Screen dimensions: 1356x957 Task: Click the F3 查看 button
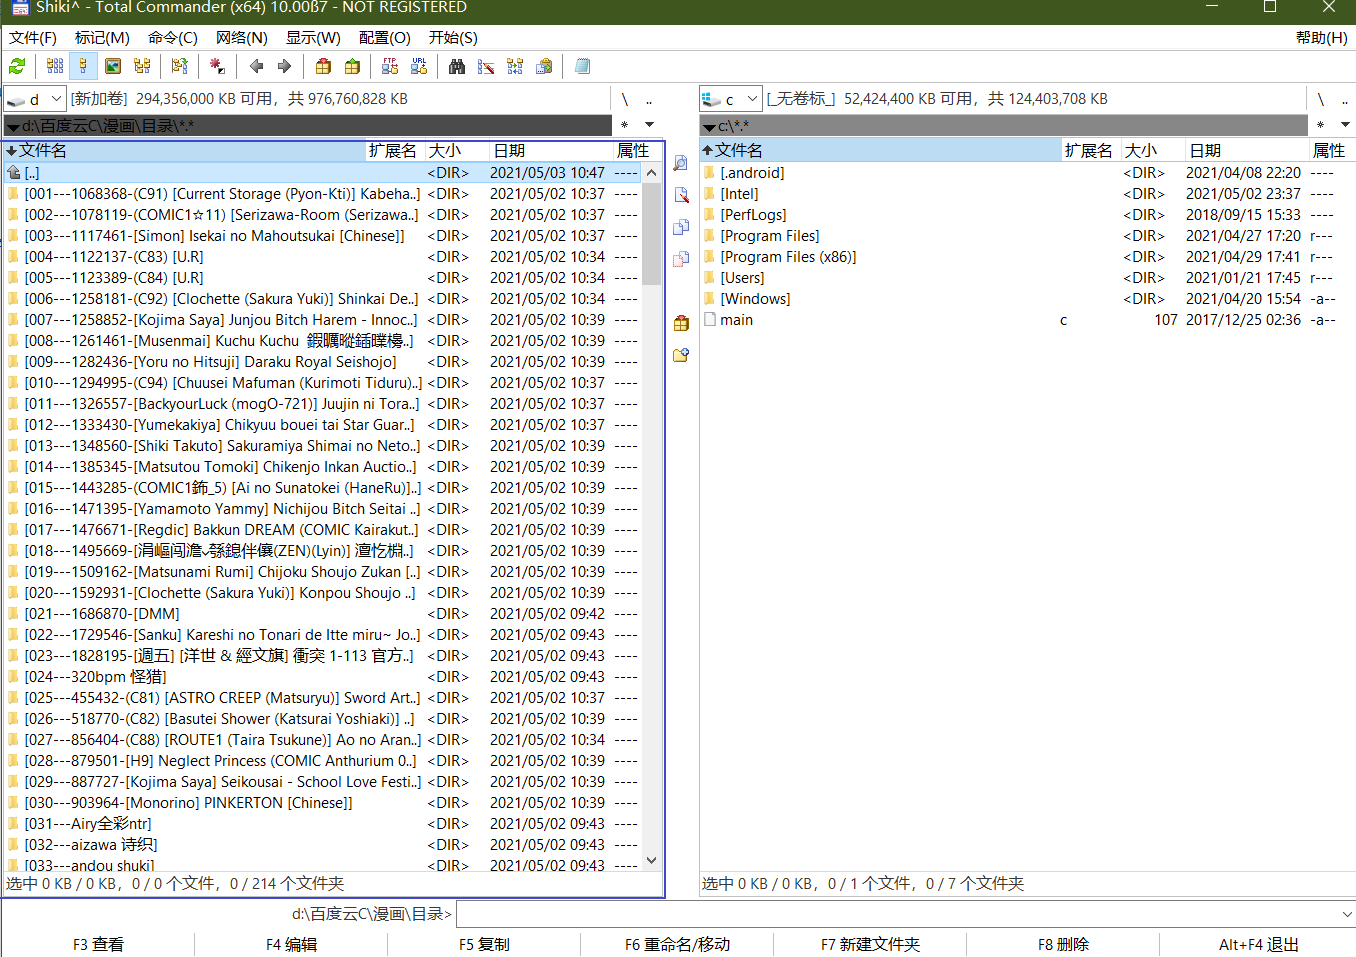pos(98,945)
